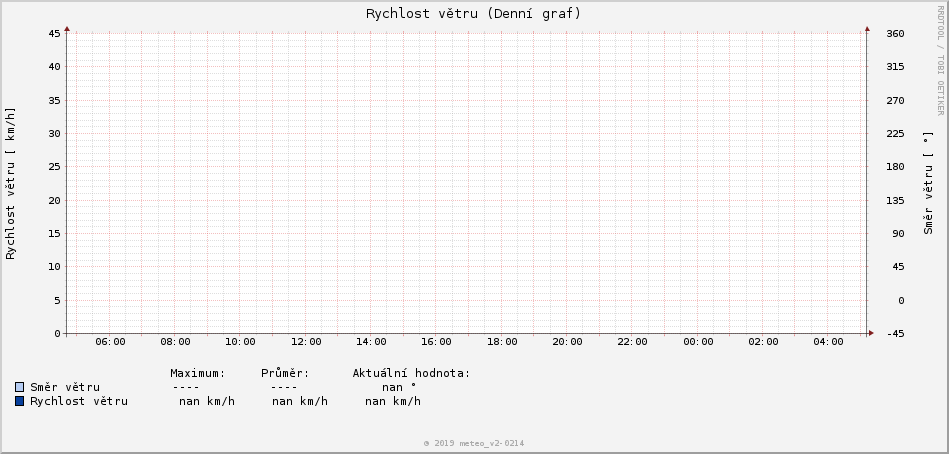Click the © 2019 meteo_v2-0214 footer text
The height and width of the screenshot is (454, 949).
474,443
